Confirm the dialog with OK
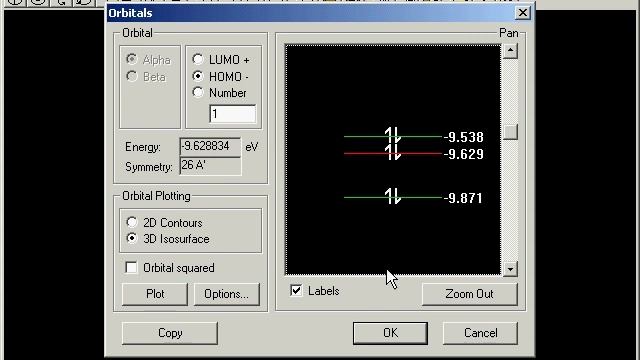 (390, 333)
